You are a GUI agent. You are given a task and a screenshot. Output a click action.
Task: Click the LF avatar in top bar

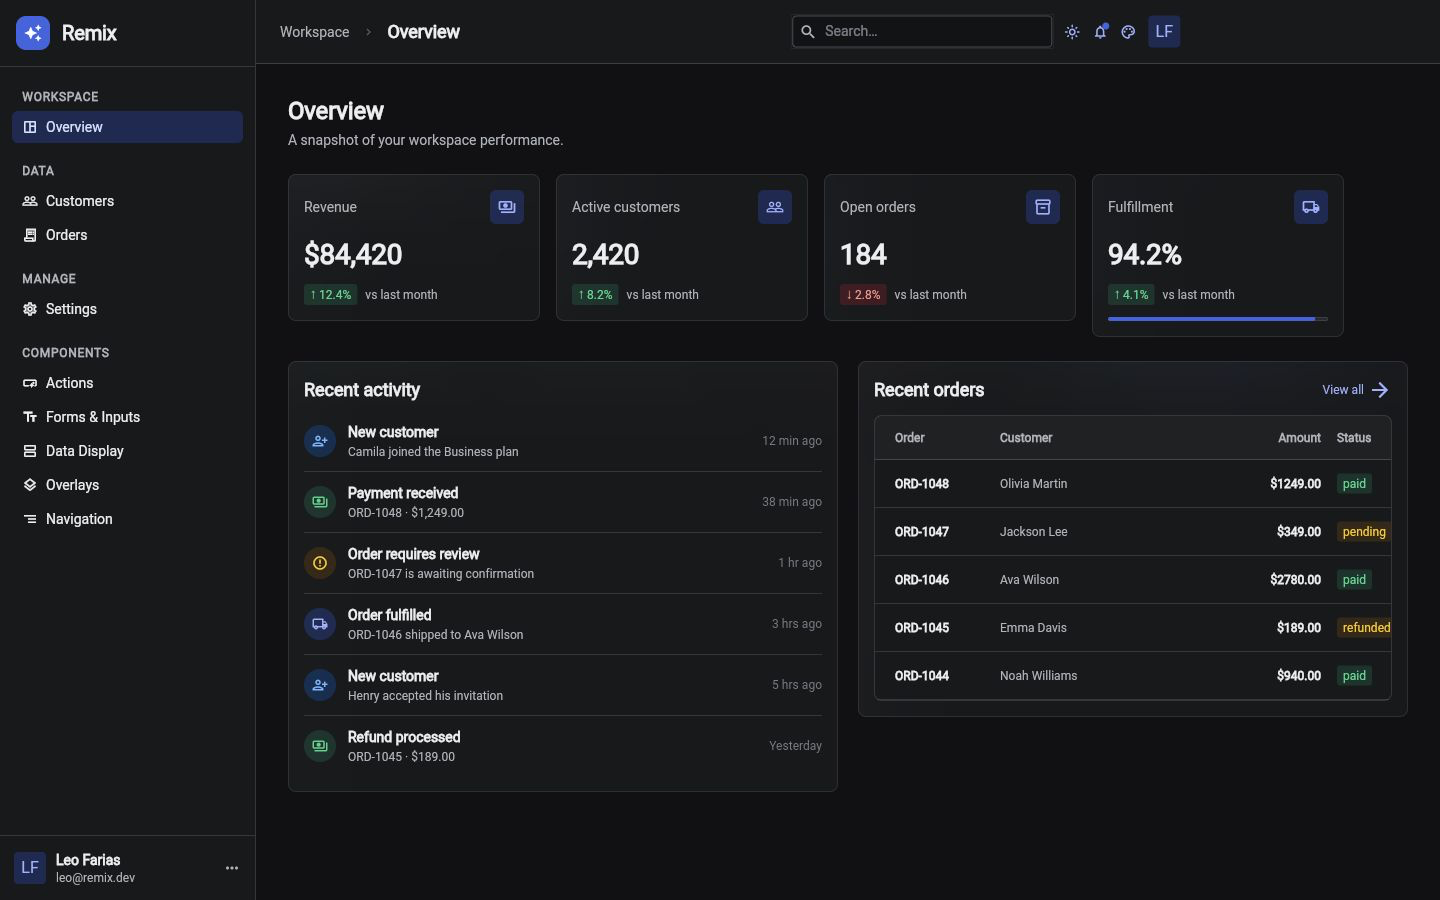click(1164, 32)
